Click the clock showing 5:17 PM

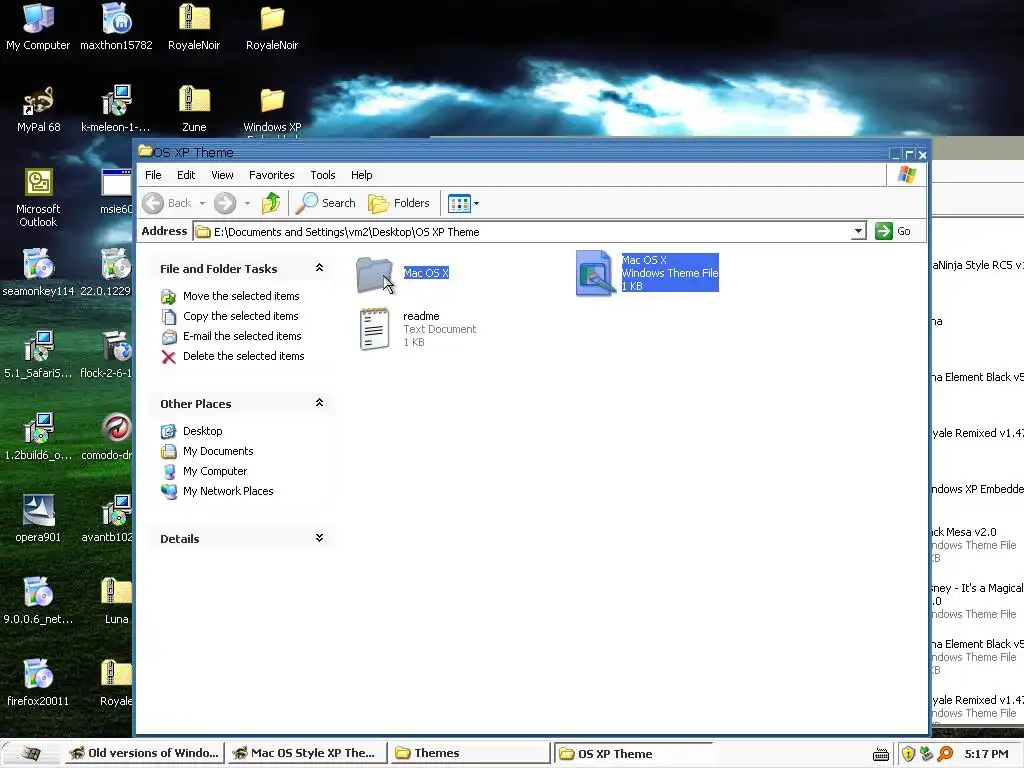point(986,754)
